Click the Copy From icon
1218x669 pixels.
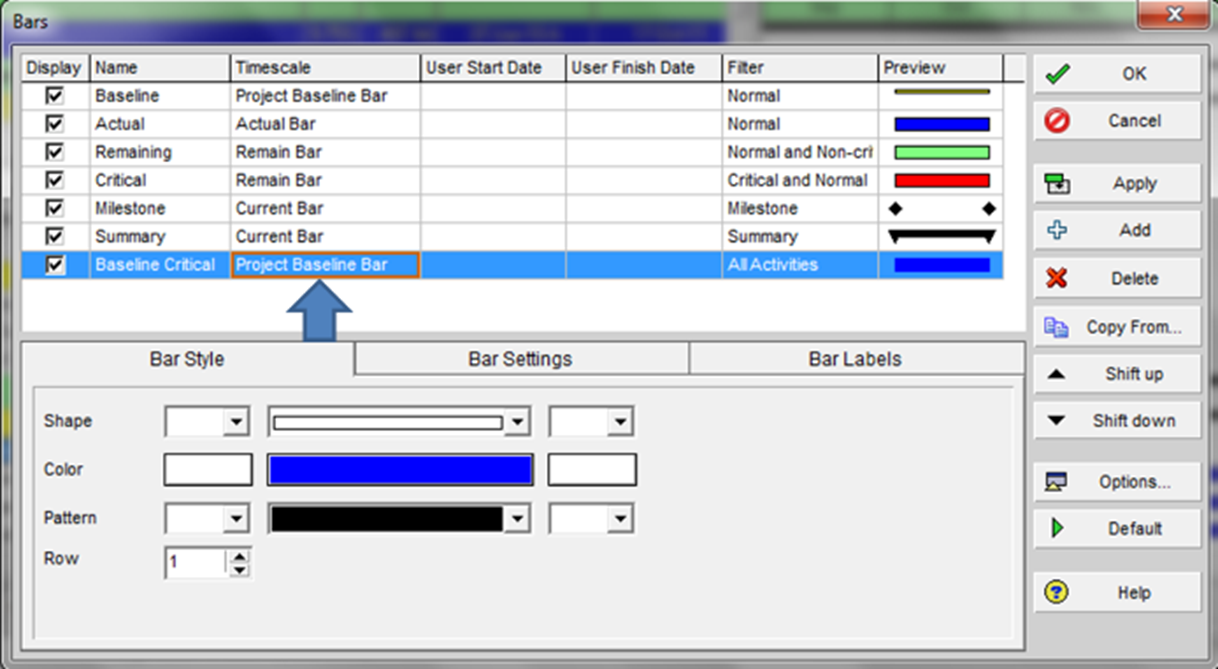click(x=1057, y=327)
